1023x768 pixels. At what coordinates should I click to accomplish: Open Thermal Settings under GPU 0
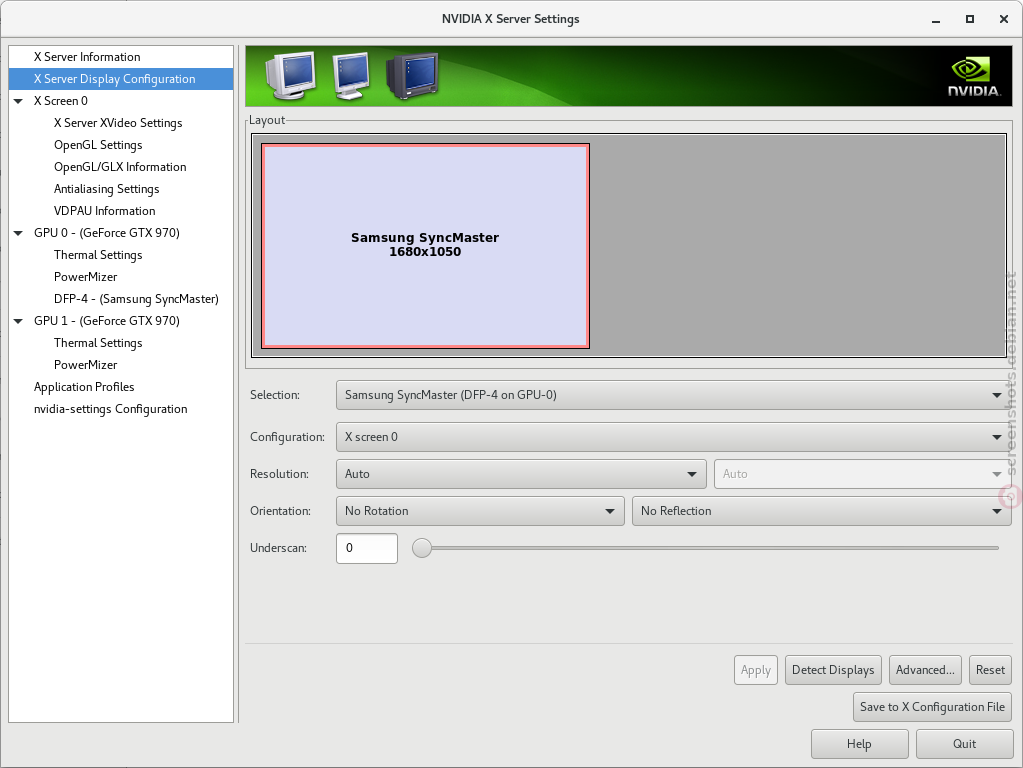click(x=121, y=255)
